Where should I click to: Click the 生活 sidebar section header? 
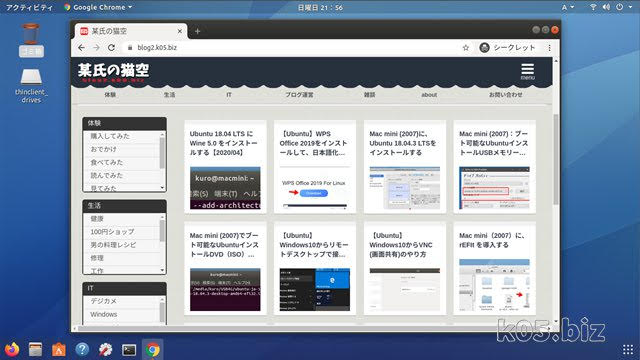pyautogui.click(x=124, y=206)
